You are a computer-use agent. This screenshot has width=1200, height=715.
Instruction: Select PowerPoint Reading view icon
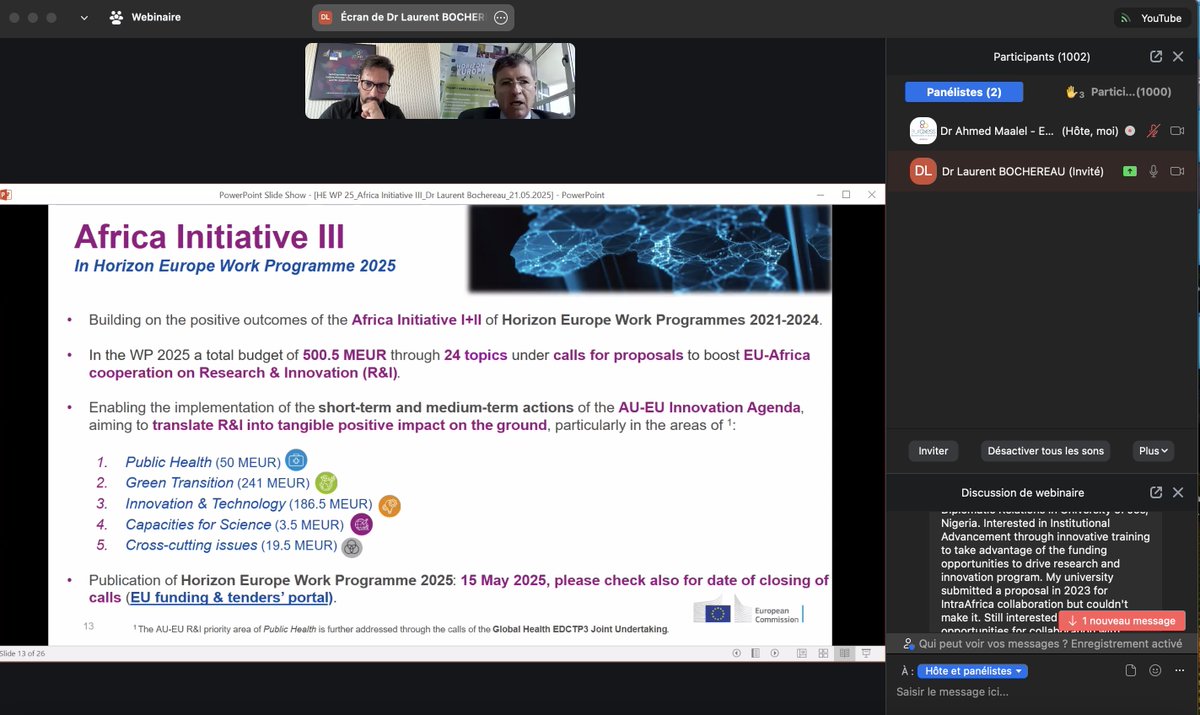pos(845,653)
